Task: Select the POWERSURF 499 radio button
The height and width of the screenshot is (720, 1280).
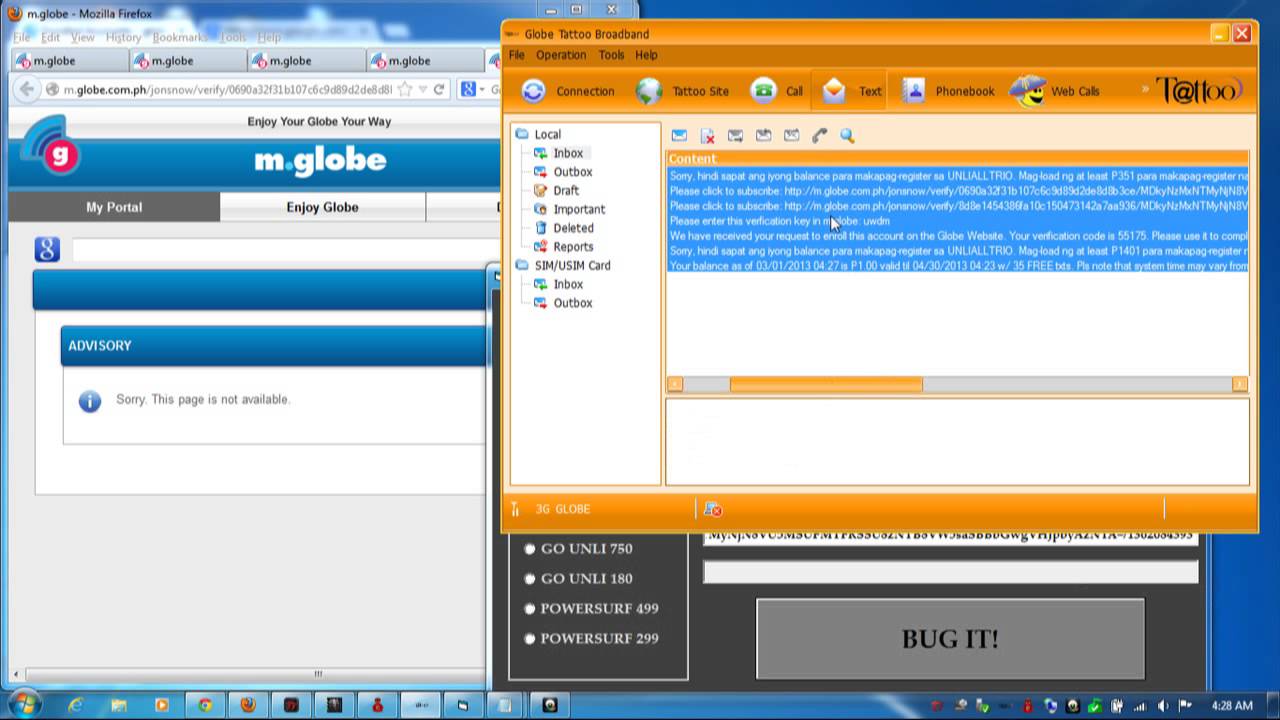Action: (530, 608)
